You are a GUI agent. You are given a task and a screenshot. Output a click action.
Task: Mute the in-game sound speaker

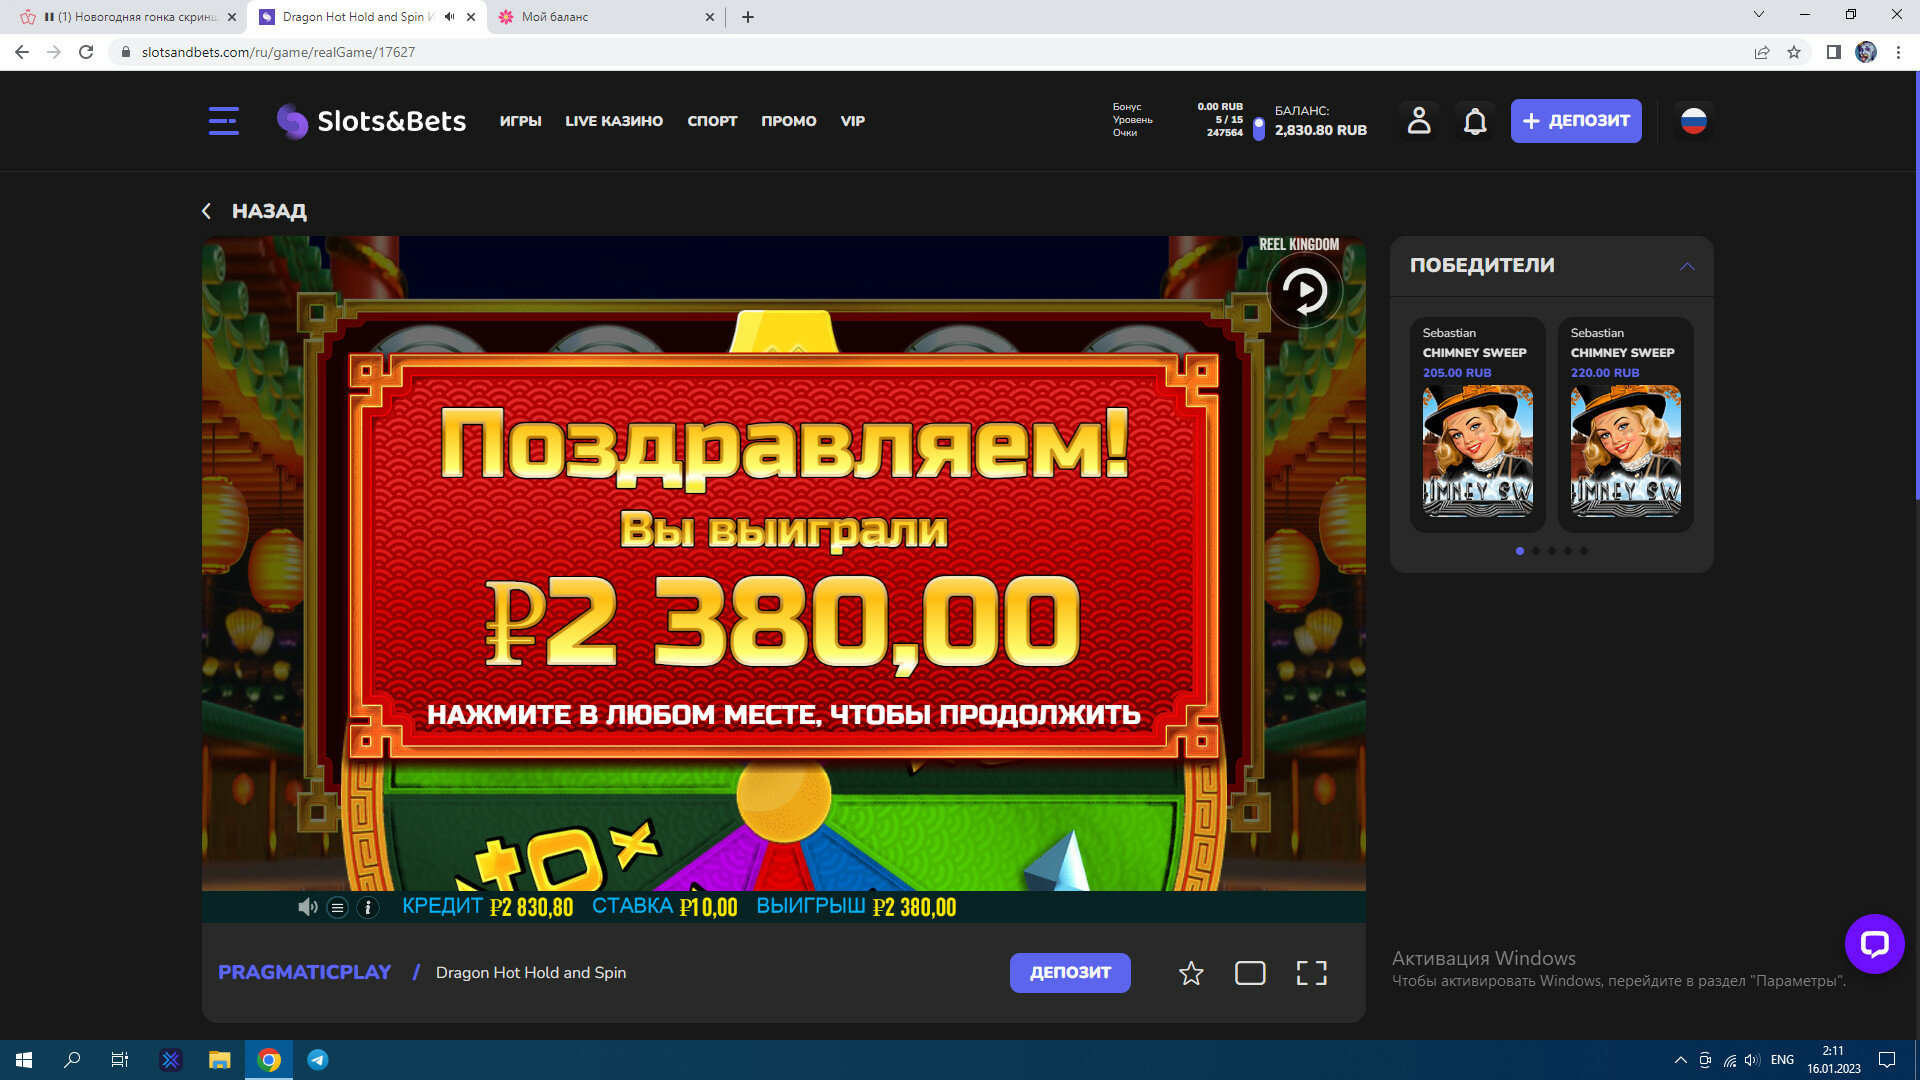pos(307,907)
